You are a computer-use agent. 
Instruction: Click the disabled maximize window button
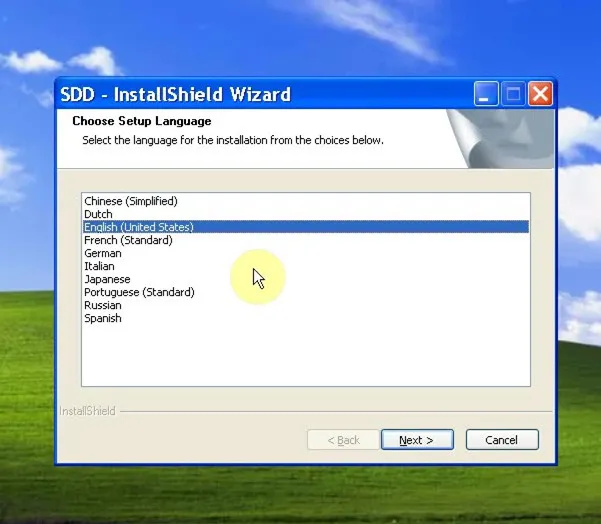[x=513, y=95]
